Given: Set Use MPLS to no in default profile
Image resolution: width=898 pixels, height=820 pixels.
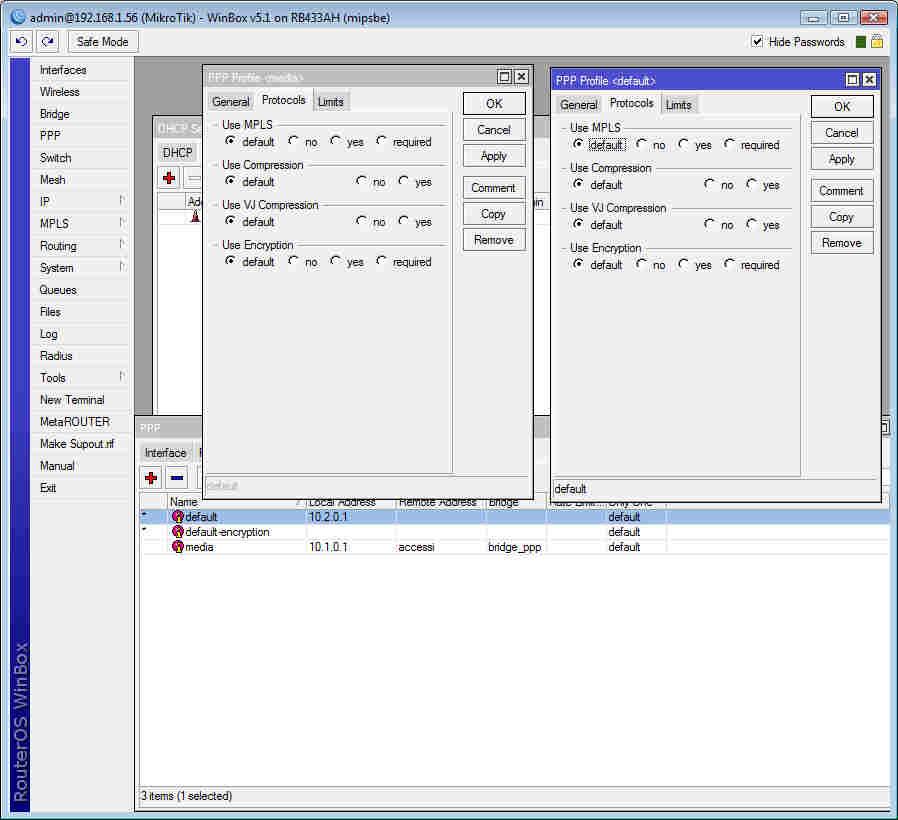Looking at the screenshot, I should [641, 144].
